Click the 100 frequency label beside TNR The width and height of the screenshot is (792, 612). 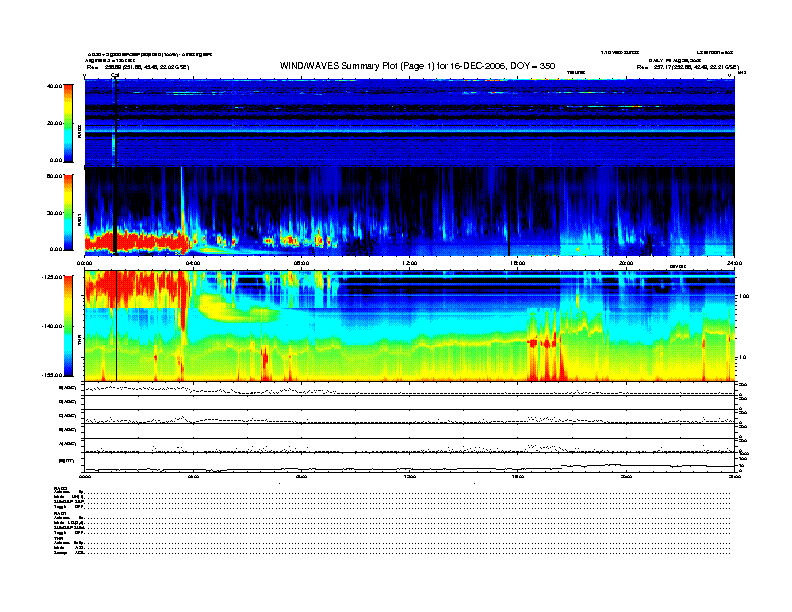743,296
